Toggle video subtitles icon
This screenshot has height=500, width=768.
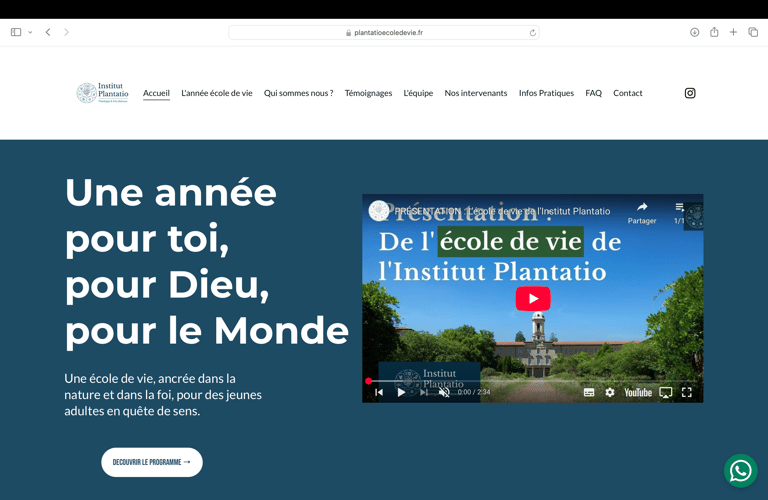coord(589,392)
